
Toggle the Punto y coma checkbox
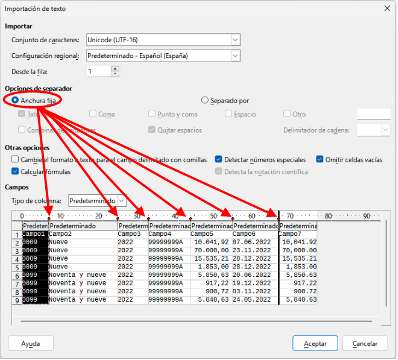click(x=152, y=114)
